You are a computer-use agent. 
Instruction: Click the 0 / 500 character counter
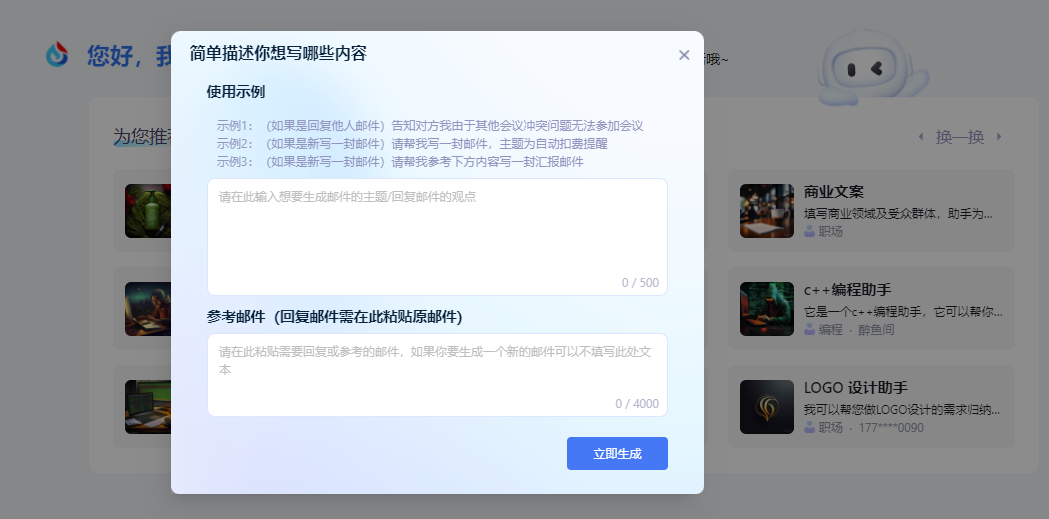[640, 282]
